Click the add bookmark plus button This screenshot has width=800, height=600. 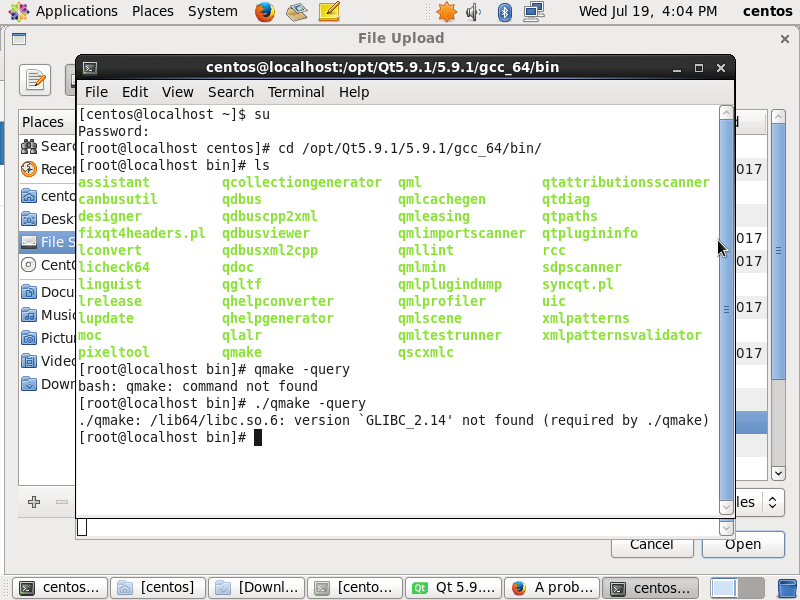click(34, 502)
